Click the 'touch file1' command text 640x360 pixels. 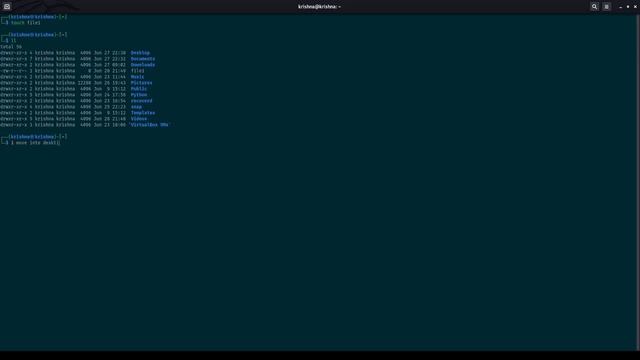point(26,23)
